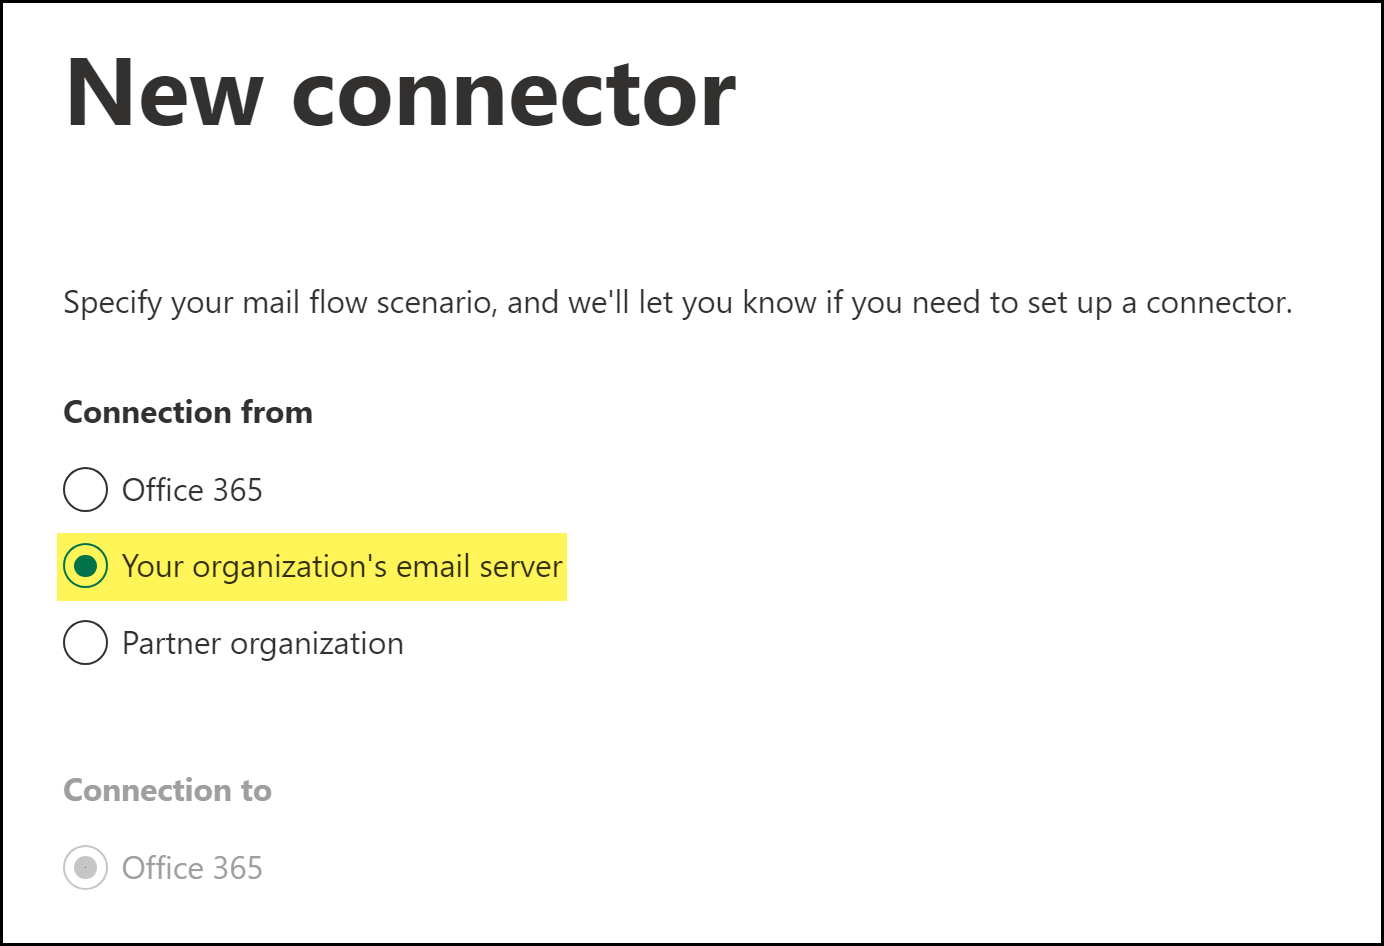Click the Partner organization label text
Viewport: 1384px width, 946px height.
(x=262, y=643)
